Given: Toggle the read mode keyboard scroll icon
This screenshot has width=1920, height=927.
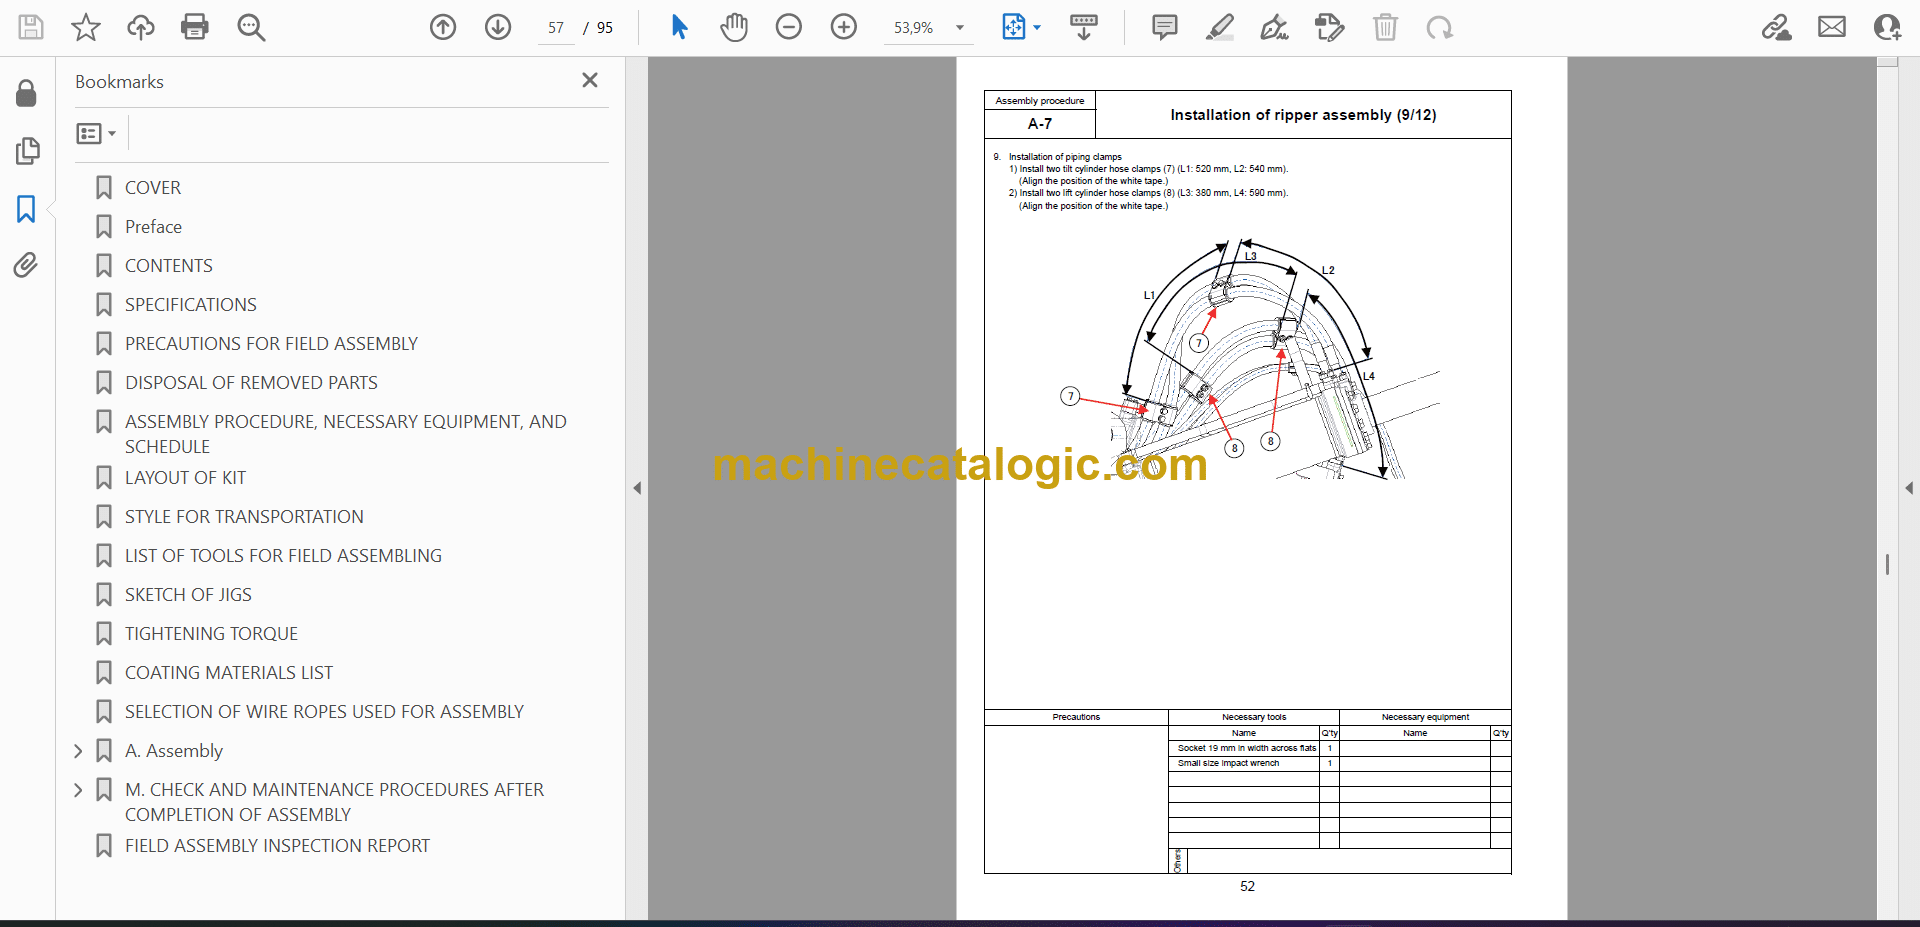Looking at the screenshot, I should click(1084, 27).
